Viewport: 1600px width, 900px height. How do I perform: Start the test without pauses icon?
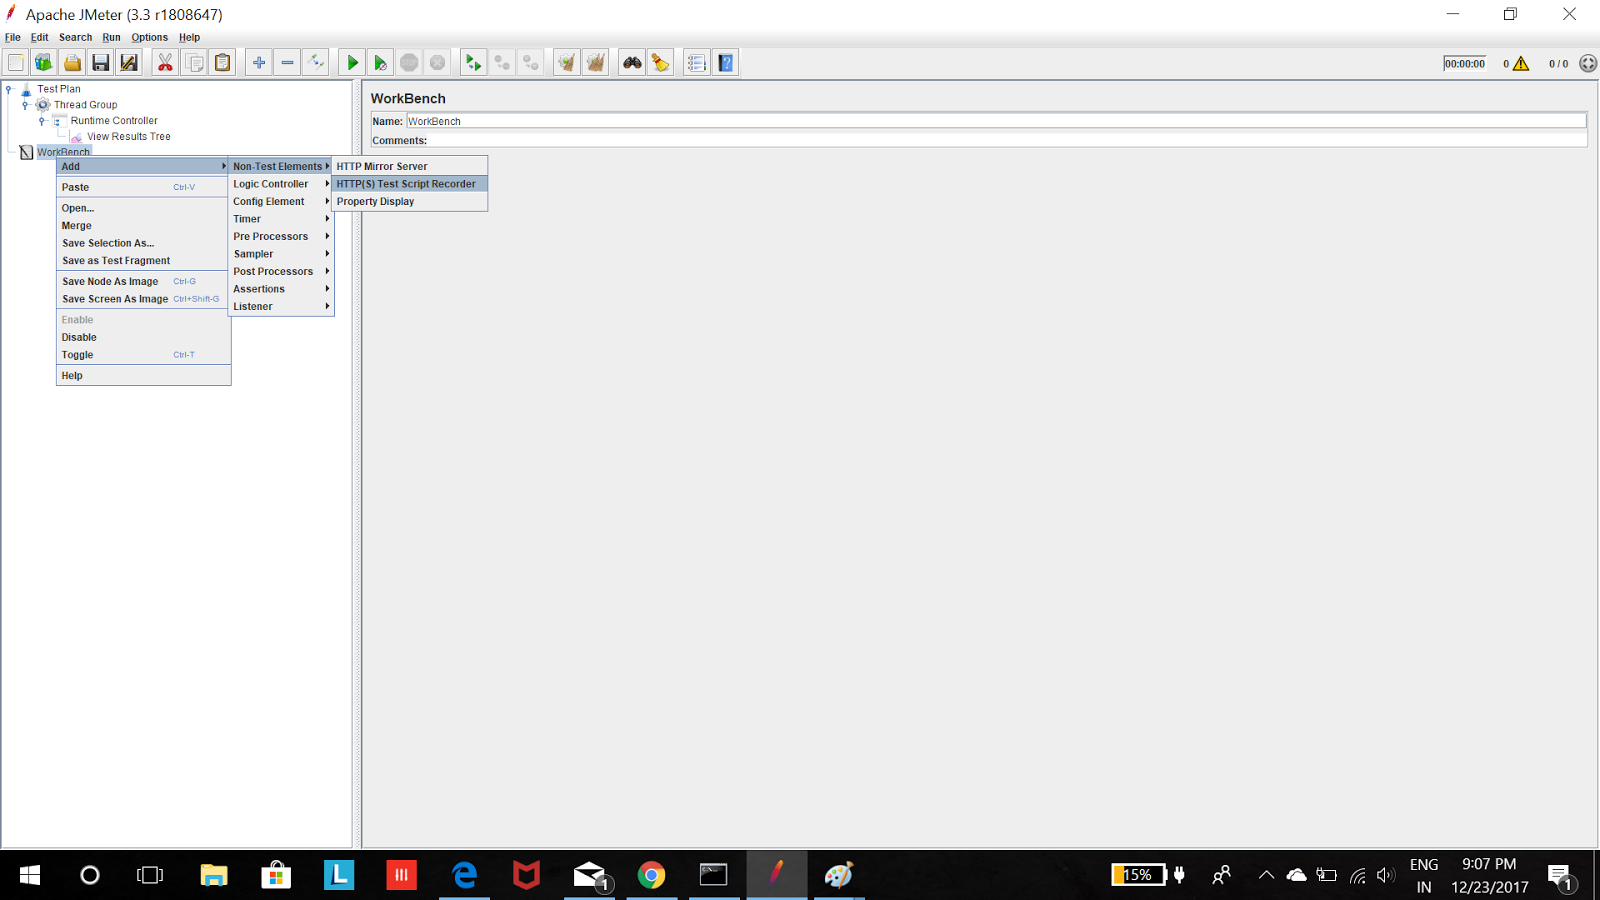[380, 62]
